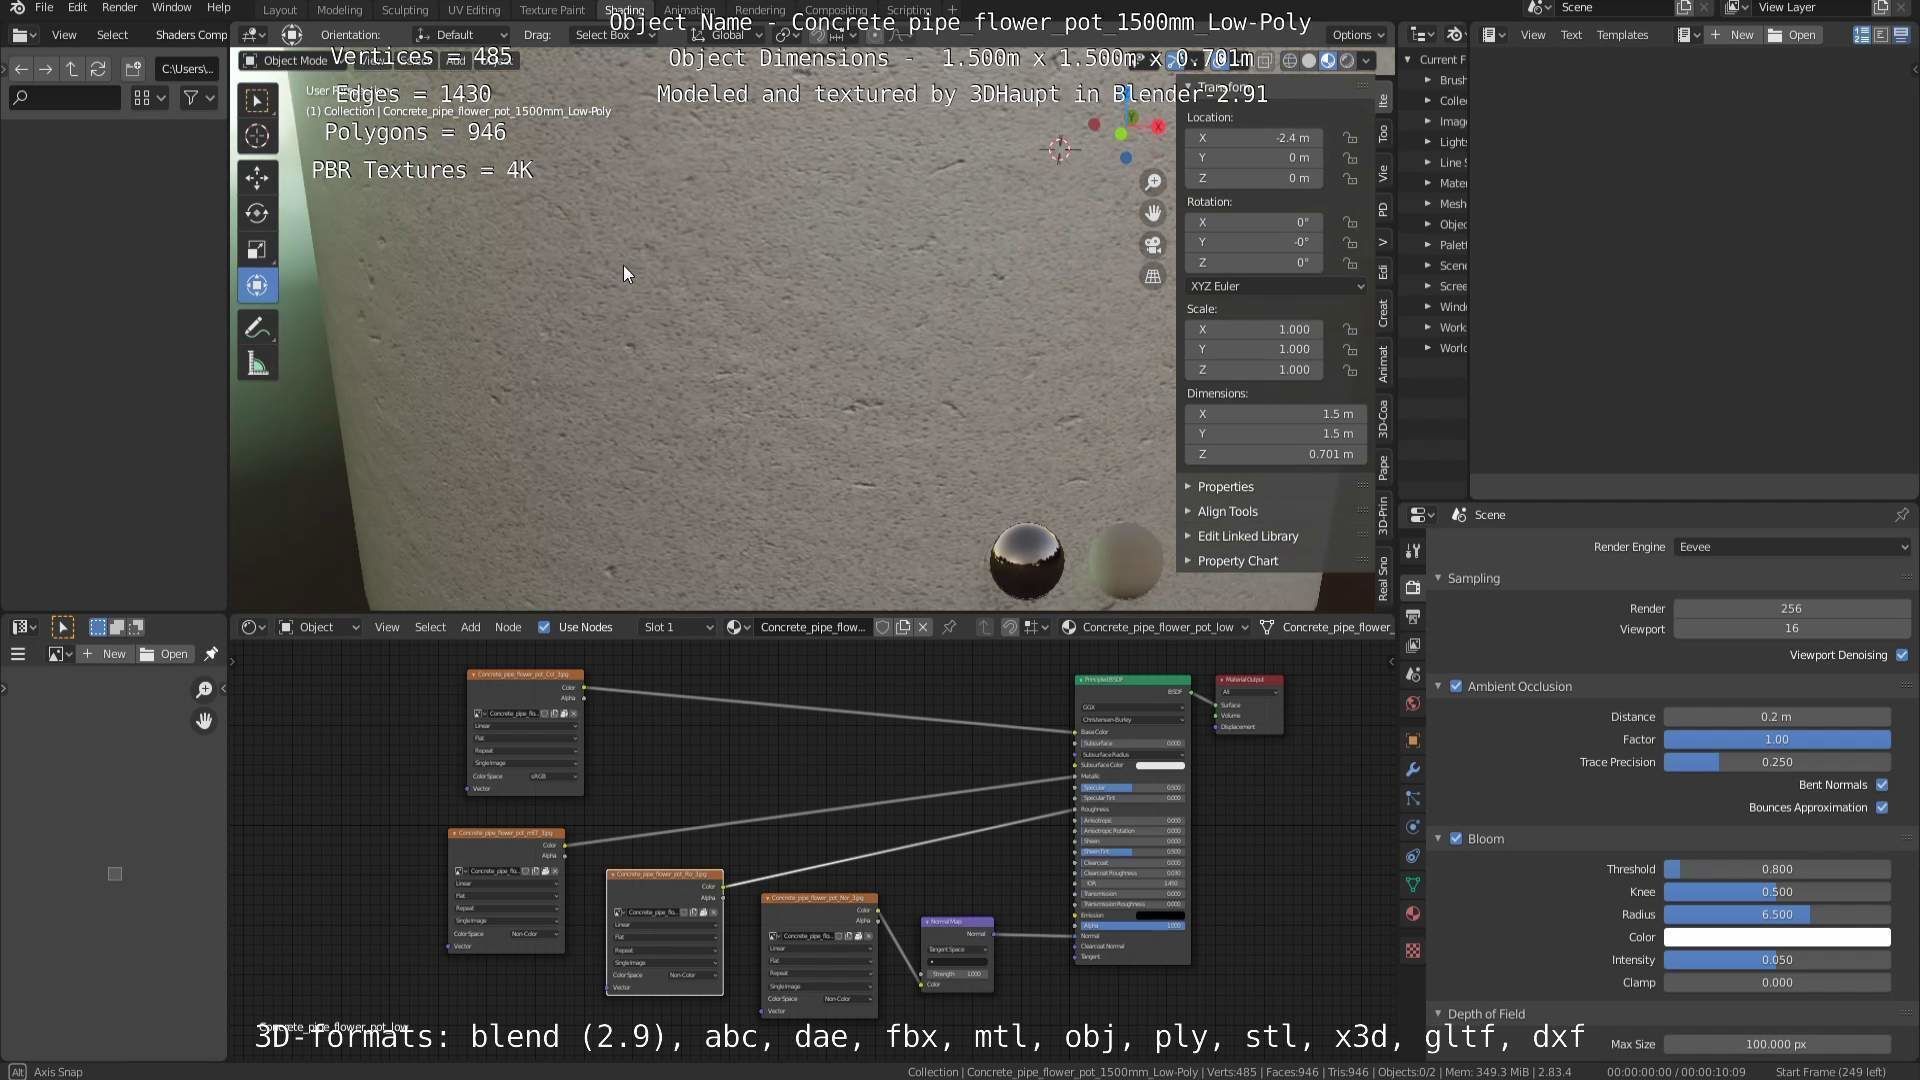Switch to the UV Editing workspace tab
1920x1080 pixels.
click(473, 10)
